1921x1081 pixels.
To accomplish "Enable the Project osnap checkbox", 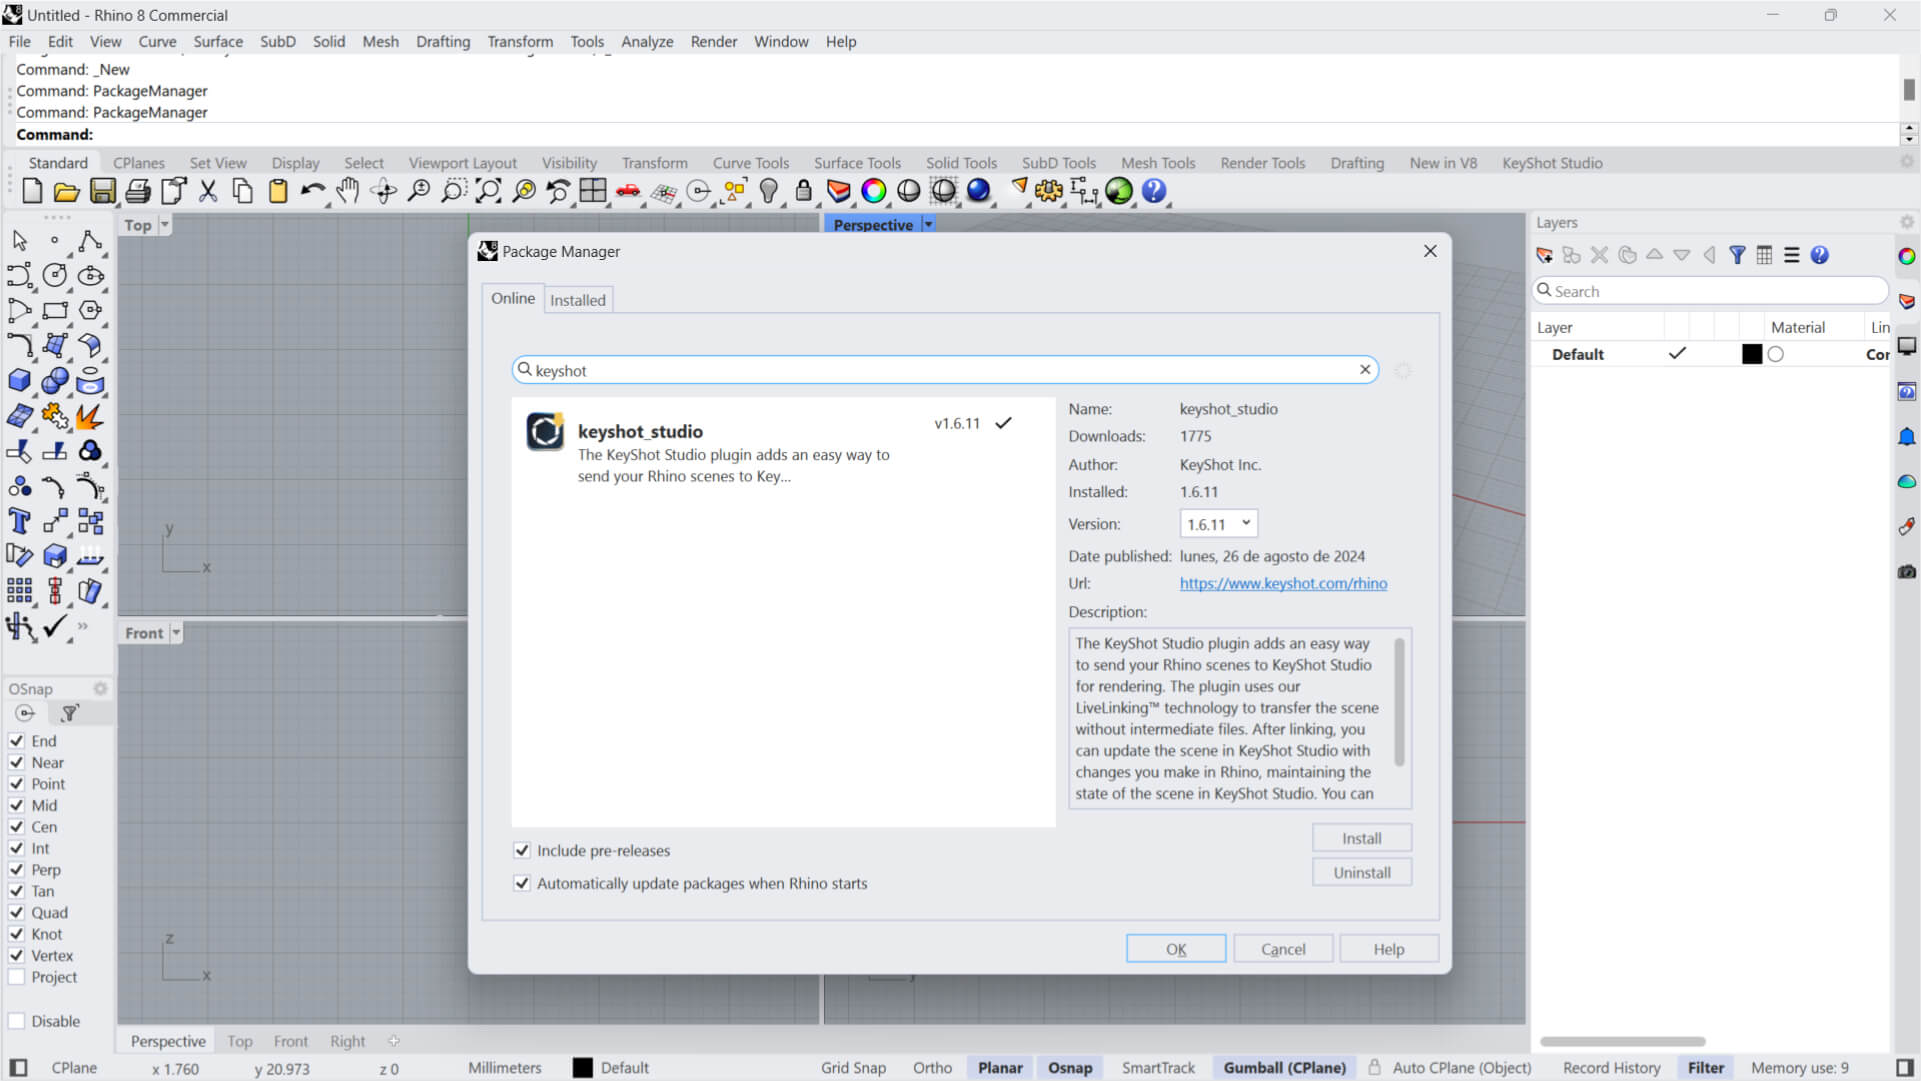I will click(17, 978).
